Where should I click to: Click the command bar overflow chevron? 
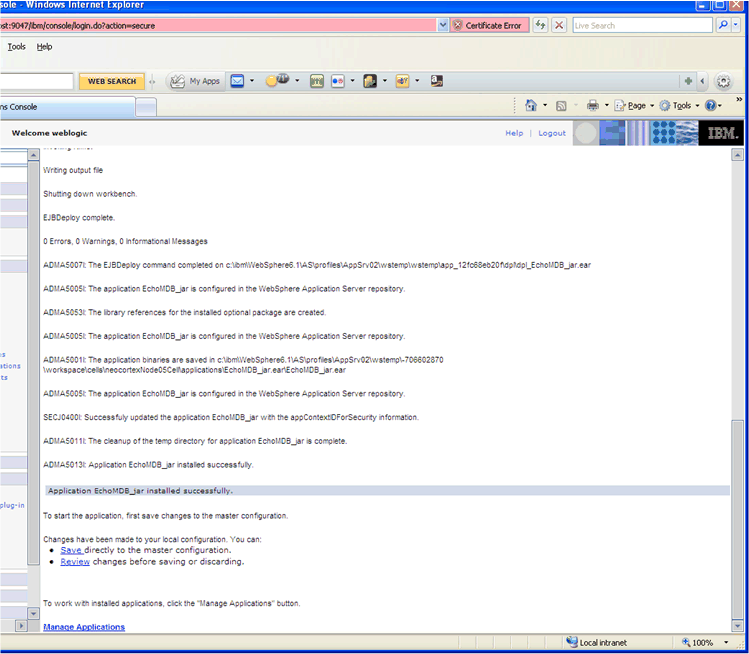[x=739, y=99]
